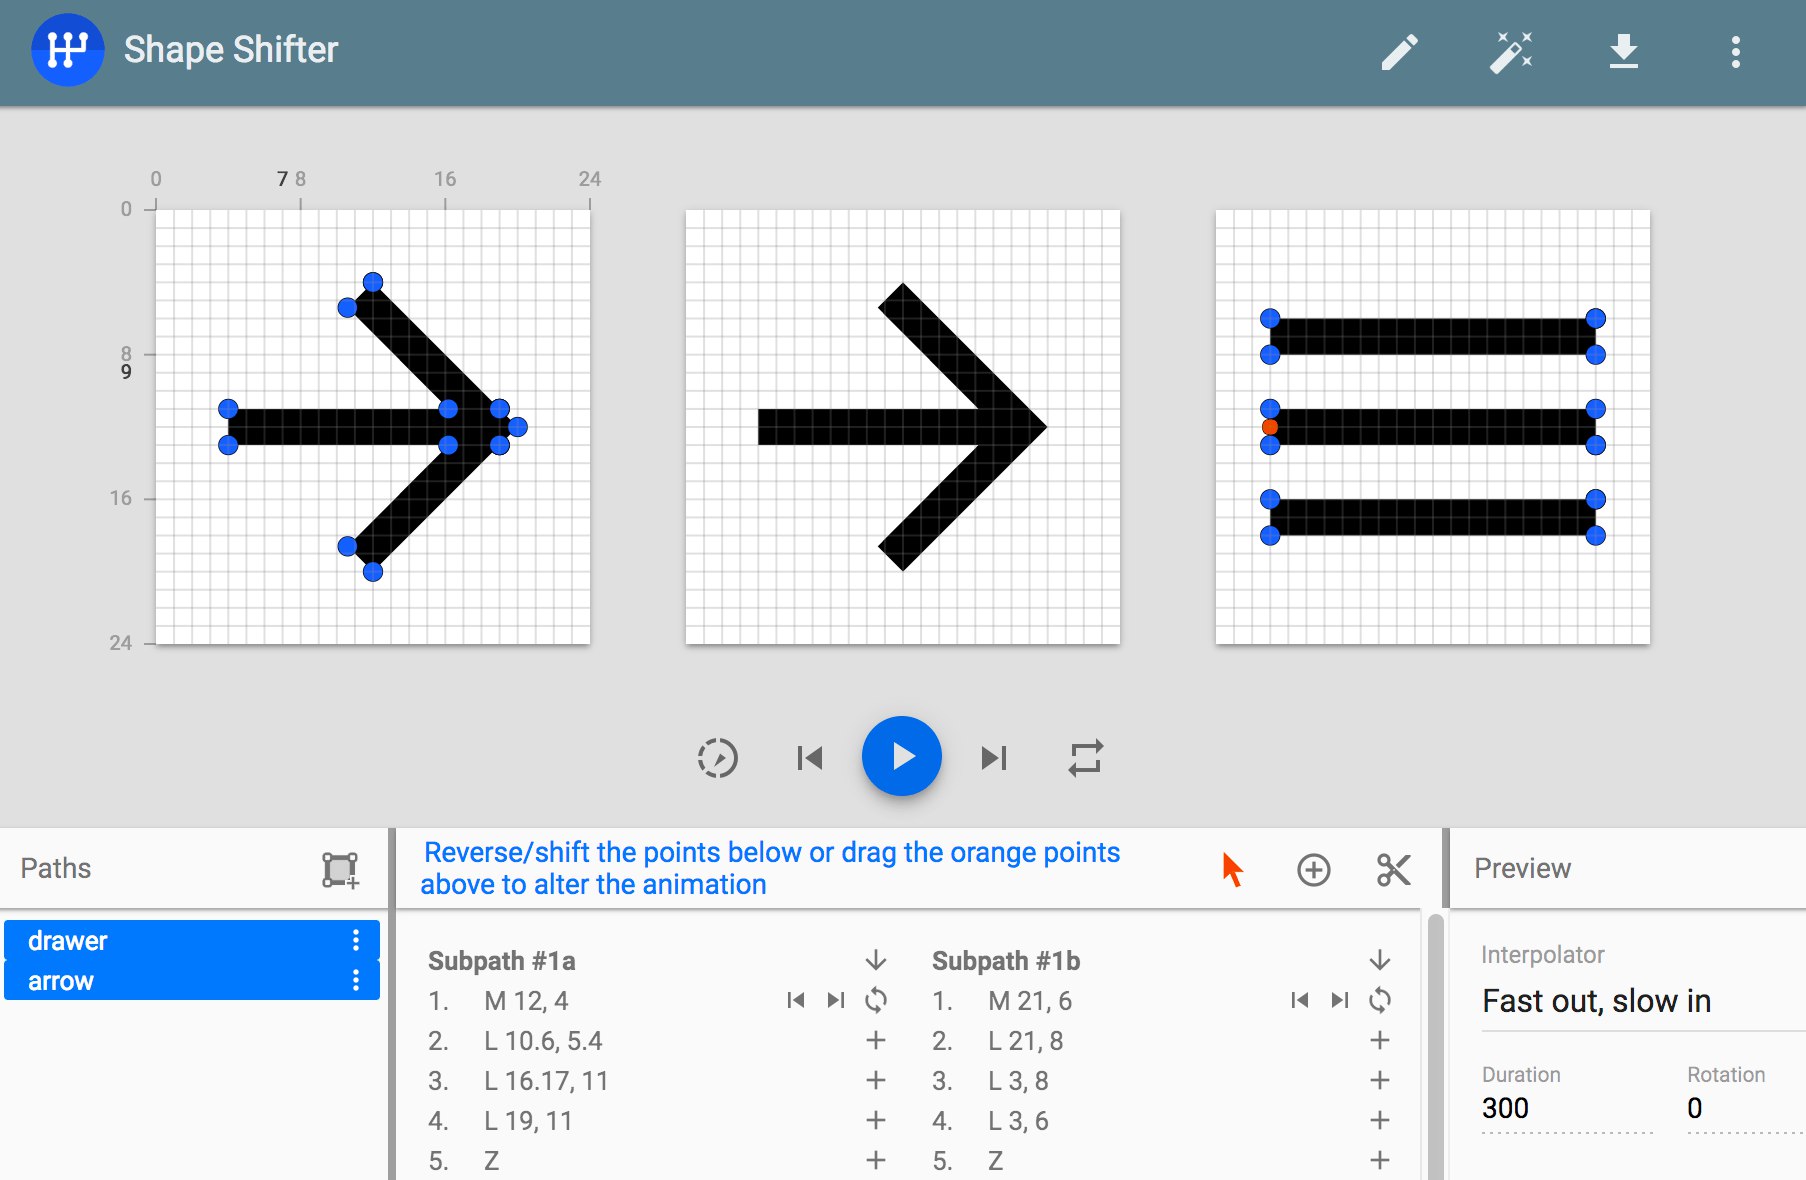Collapse Subpath #1a with arrow
1806x1180 pixels.
click(x=876, y=960)
